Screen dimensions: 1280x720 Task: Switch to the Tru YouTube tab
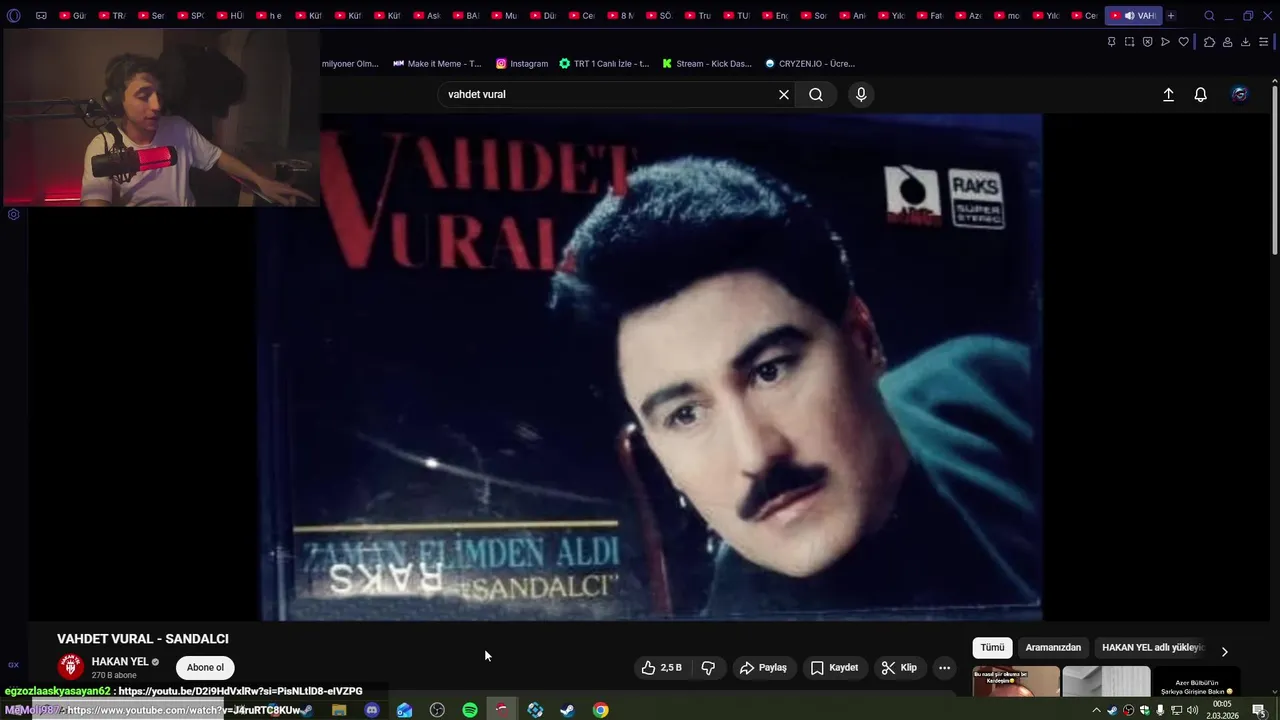698,15
